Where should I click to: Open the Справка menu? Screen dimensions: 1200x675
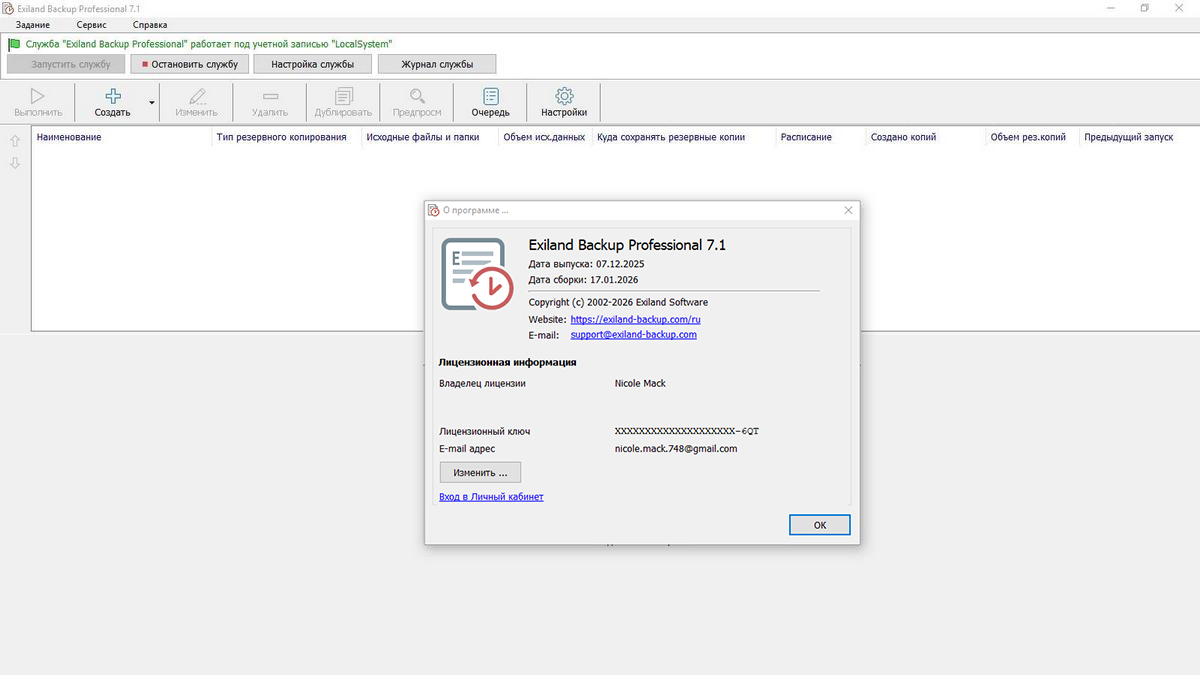[150, 24]
